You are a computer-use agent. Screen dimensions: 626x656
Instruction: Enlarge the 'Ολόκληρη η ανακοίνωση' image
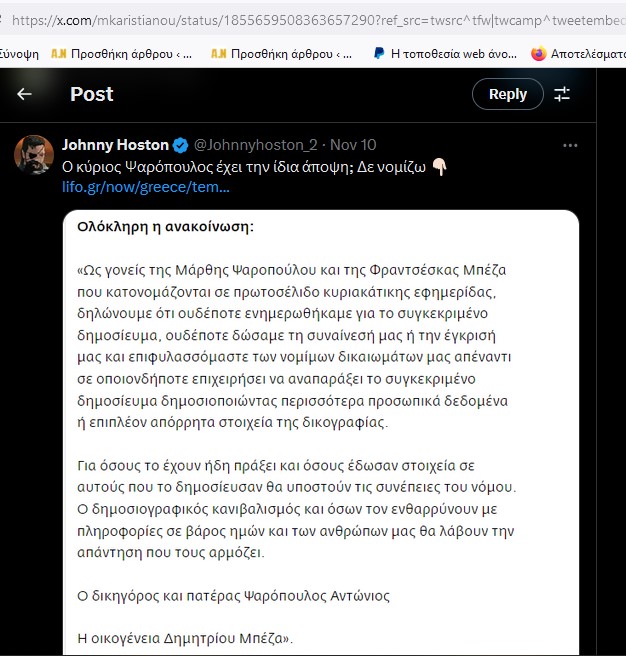tap(321, 433)
